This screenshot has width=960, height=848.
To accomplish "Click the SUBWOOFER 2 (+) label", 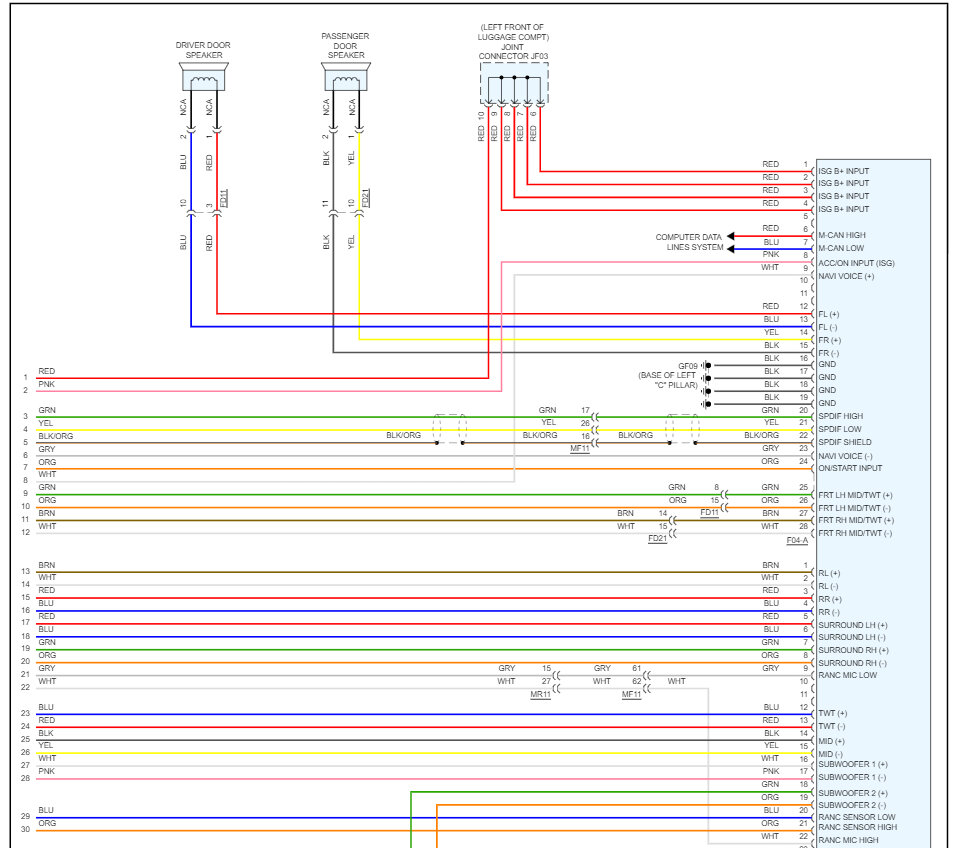I will [853, 794].
